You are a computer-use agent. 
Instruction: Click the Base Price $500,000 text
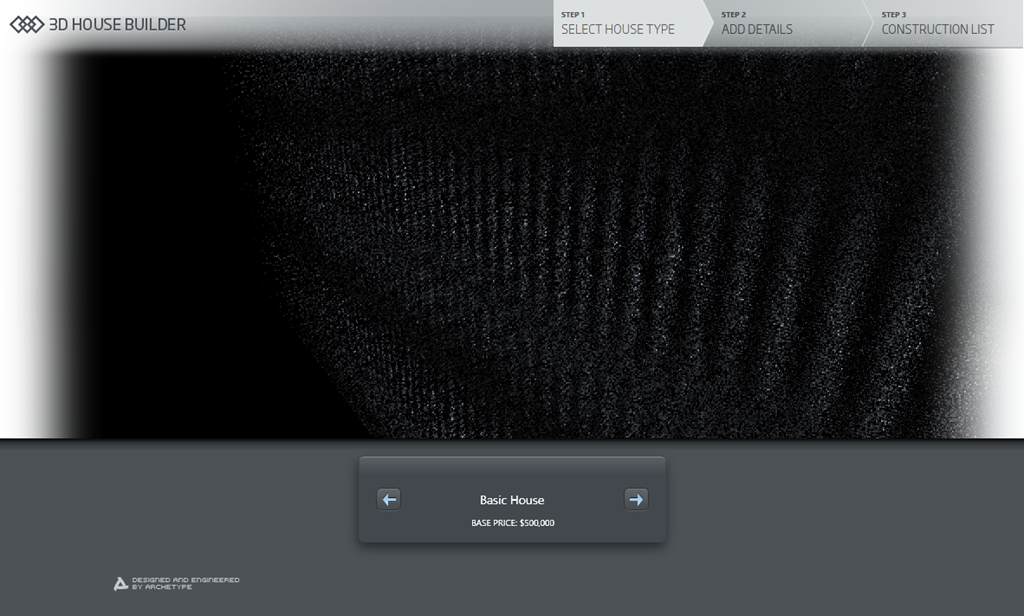click(x=512, y=523)
